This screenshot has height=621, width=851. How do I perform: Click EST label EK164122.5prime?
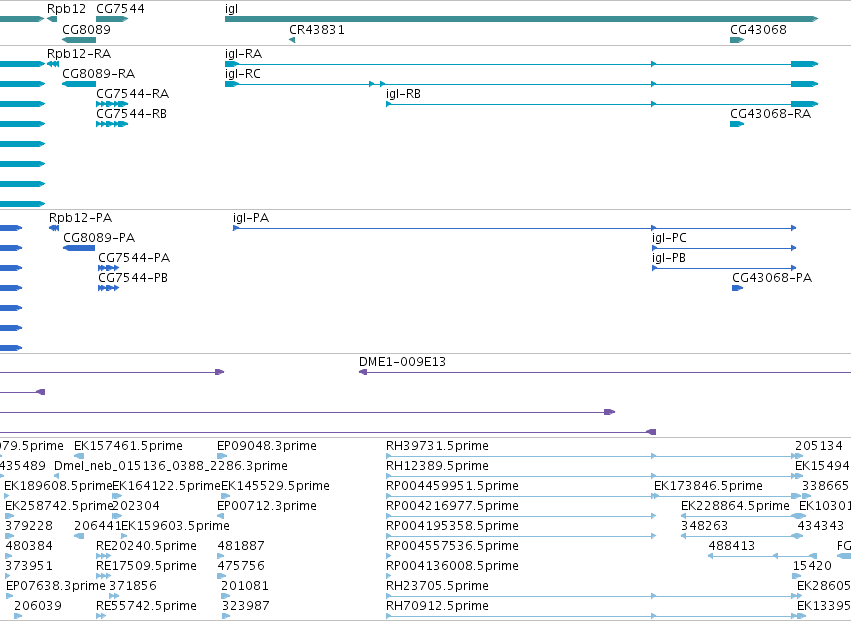pos(167,486)
